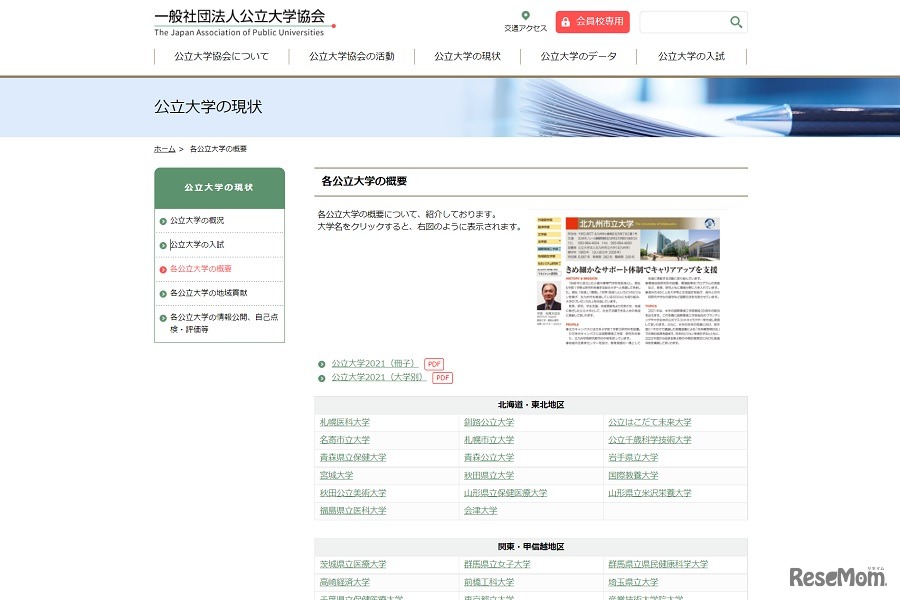Image resolution: width=900 pixels, height=600 pixels.
Task: Click the red 会員校専用 button
Action: coord(592,22)
